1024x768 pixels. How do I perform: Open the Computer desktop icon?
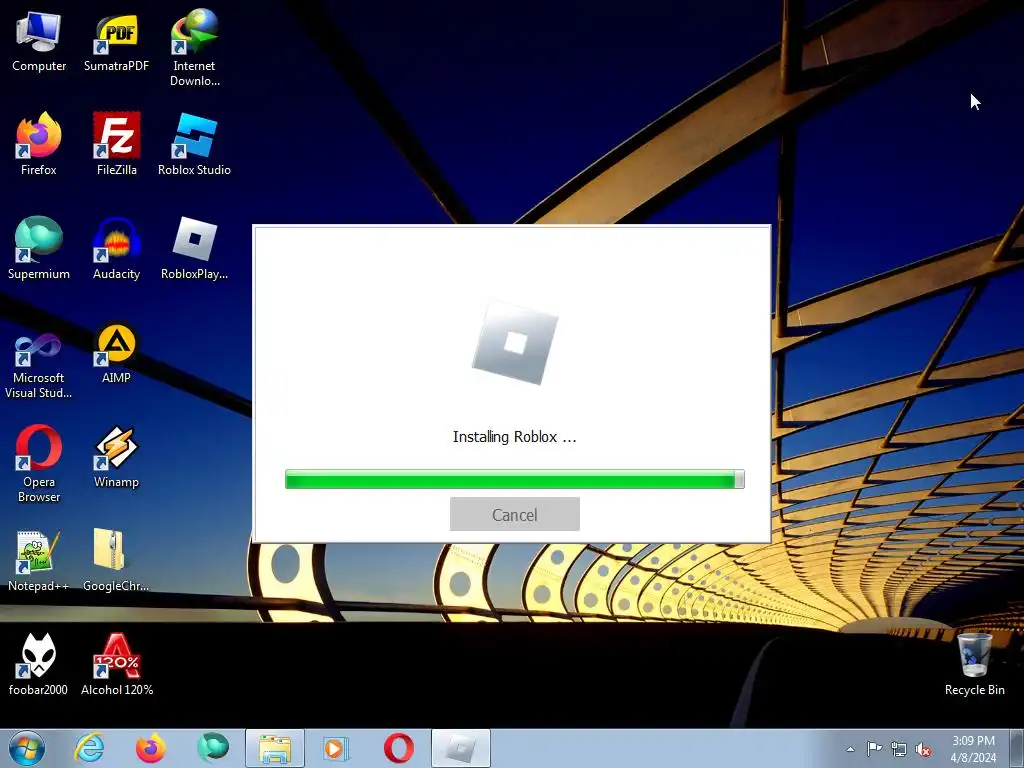pos(39,40)
